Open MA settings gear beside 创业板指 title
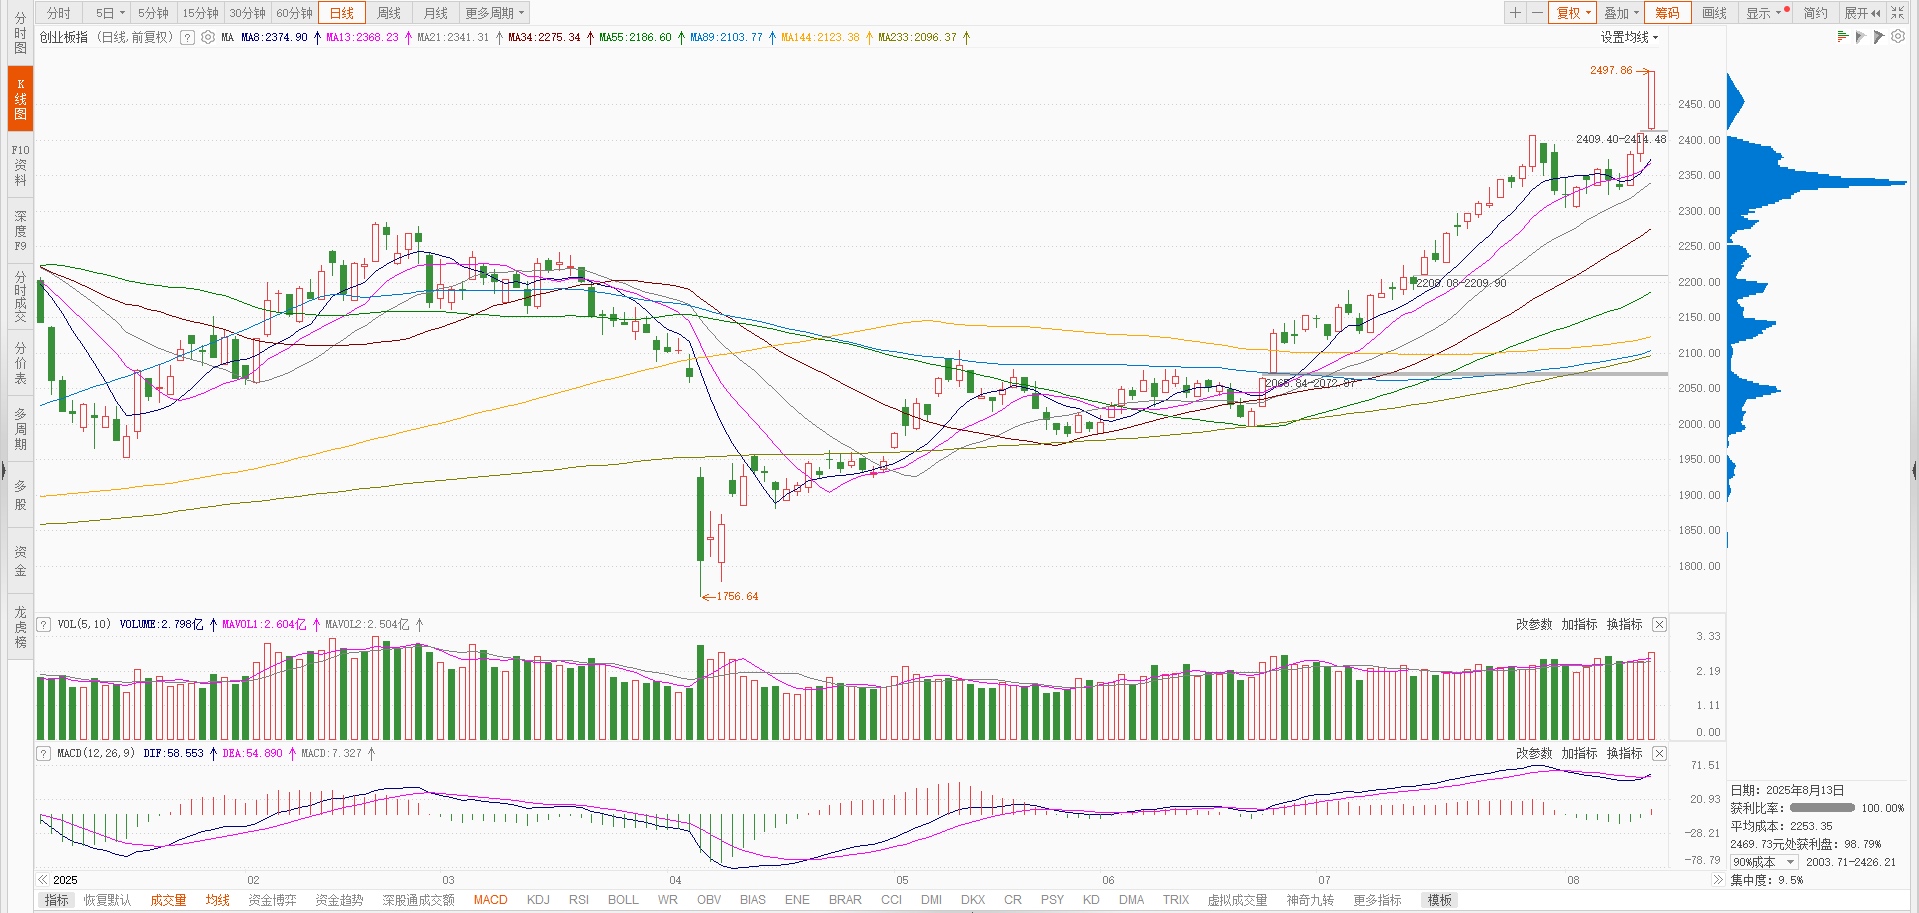This screenshot has height=913, width=1919. [208, 38]
